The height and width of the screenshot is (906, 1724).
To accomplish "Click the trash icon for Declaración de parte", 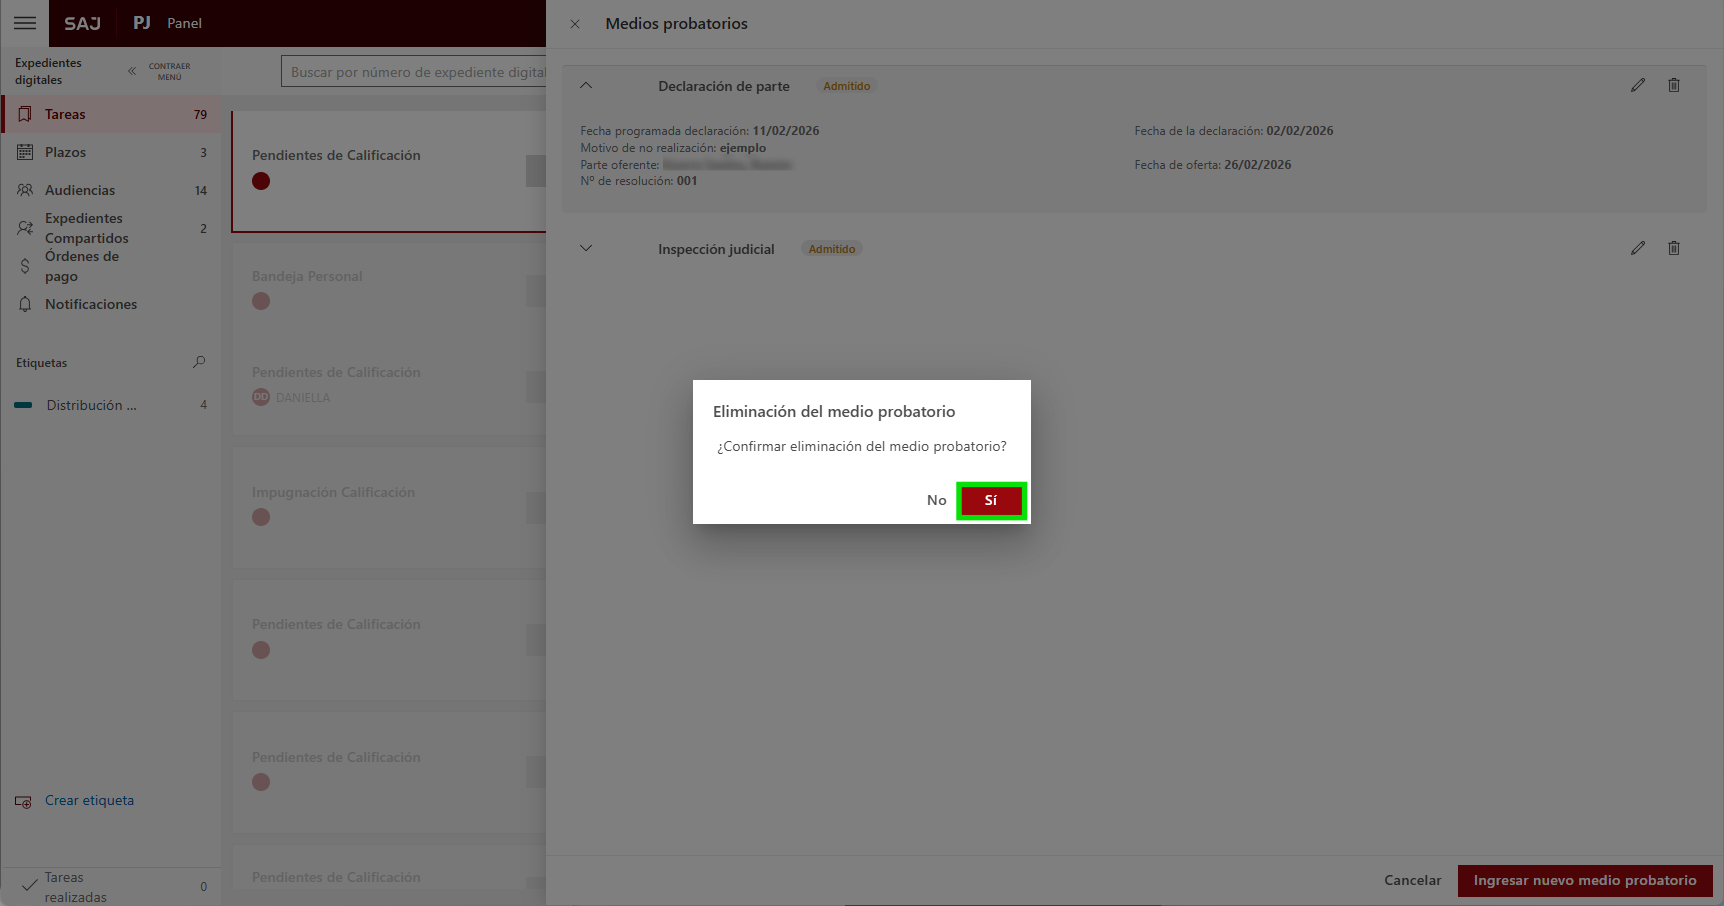I will pos(1673,86).
